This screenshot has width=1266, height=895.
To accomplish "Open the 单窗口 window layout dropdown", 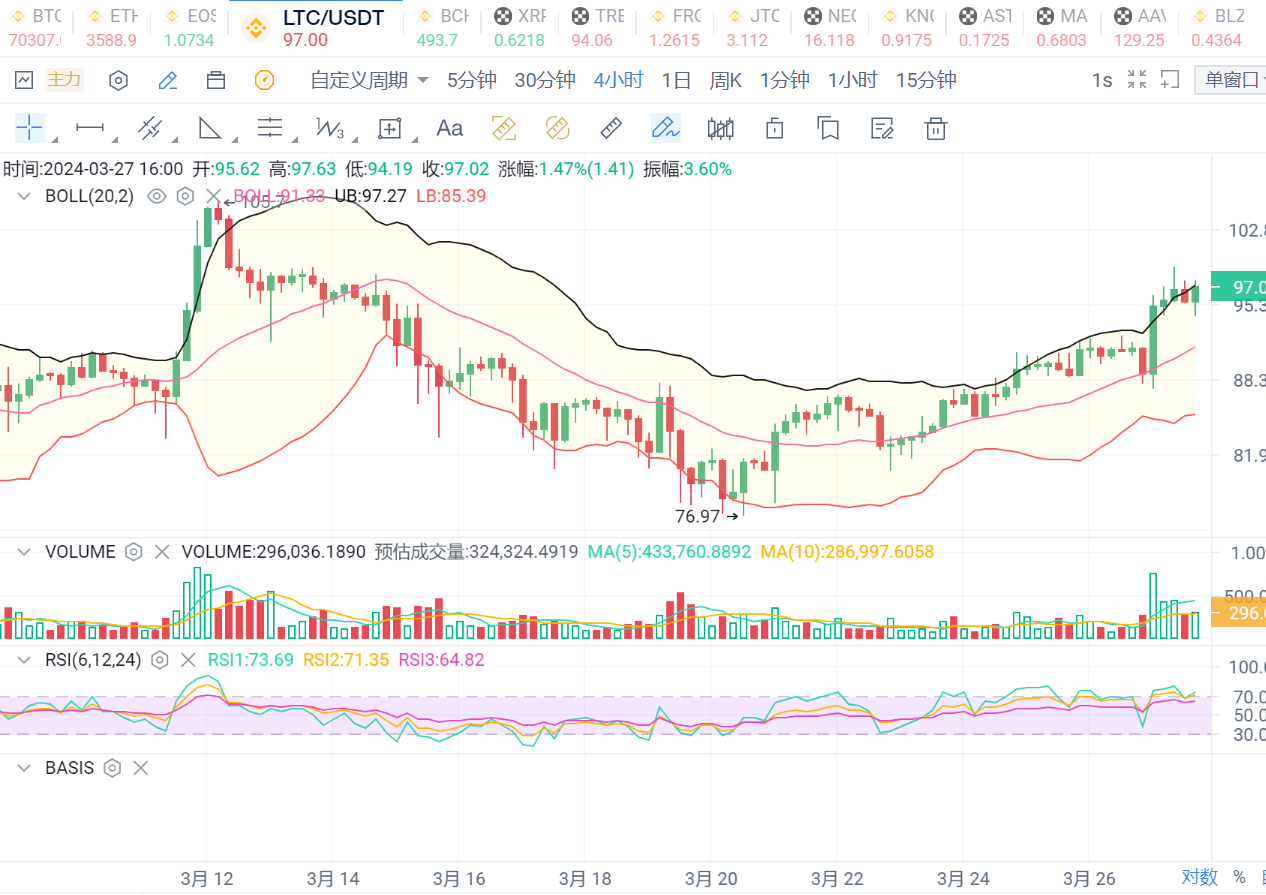I will click(x=1232, y=80).
